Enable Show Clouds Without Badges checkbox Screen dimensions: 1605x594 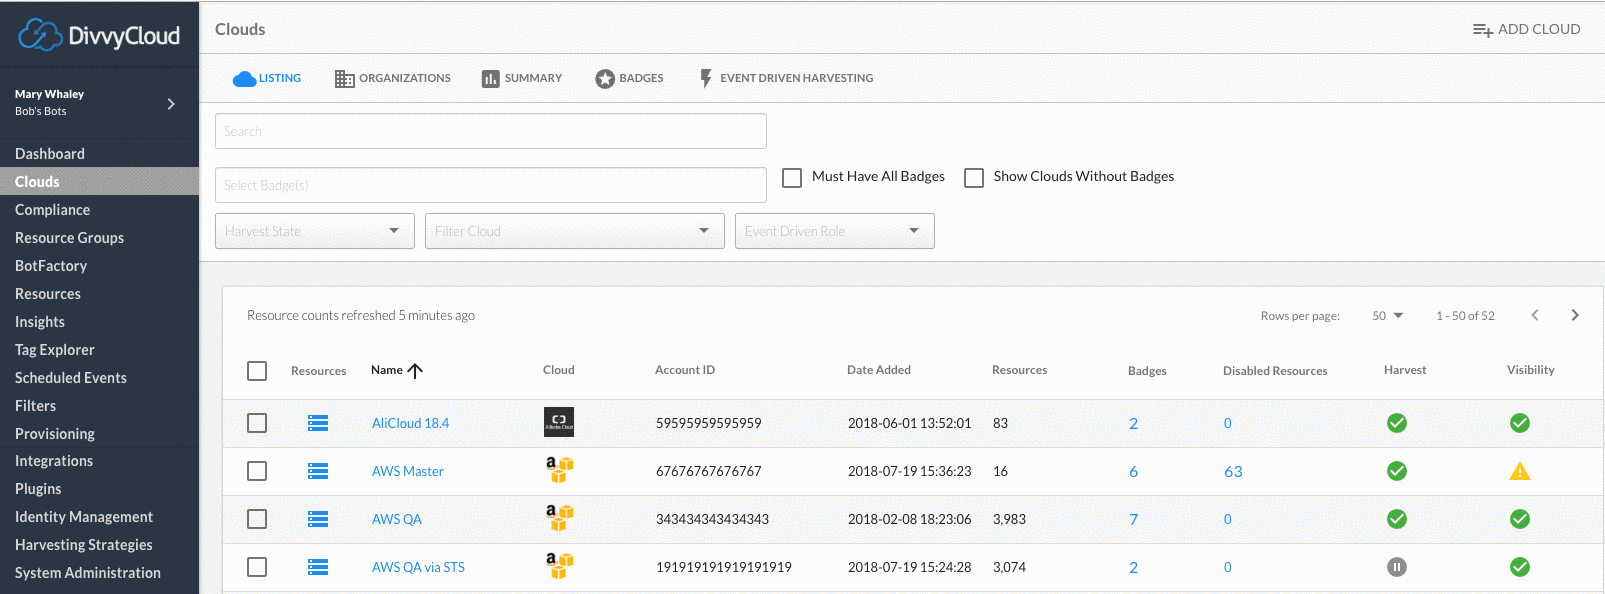coord(974,177)
